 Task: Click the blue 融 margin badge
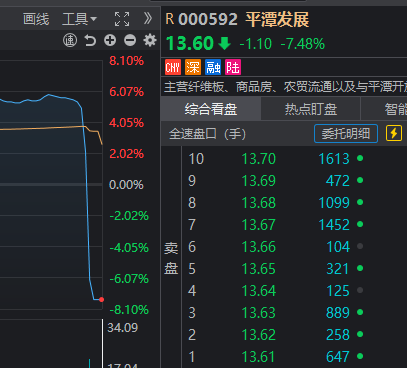[213, 67]
